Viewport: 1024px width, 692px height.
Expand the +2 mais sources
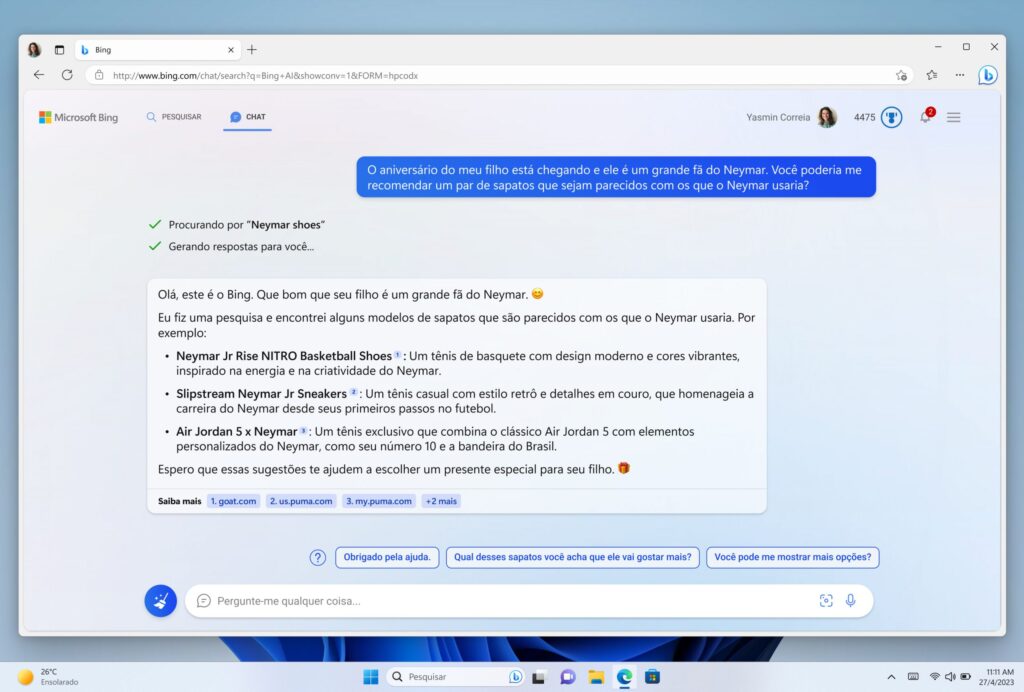point(441,501)
